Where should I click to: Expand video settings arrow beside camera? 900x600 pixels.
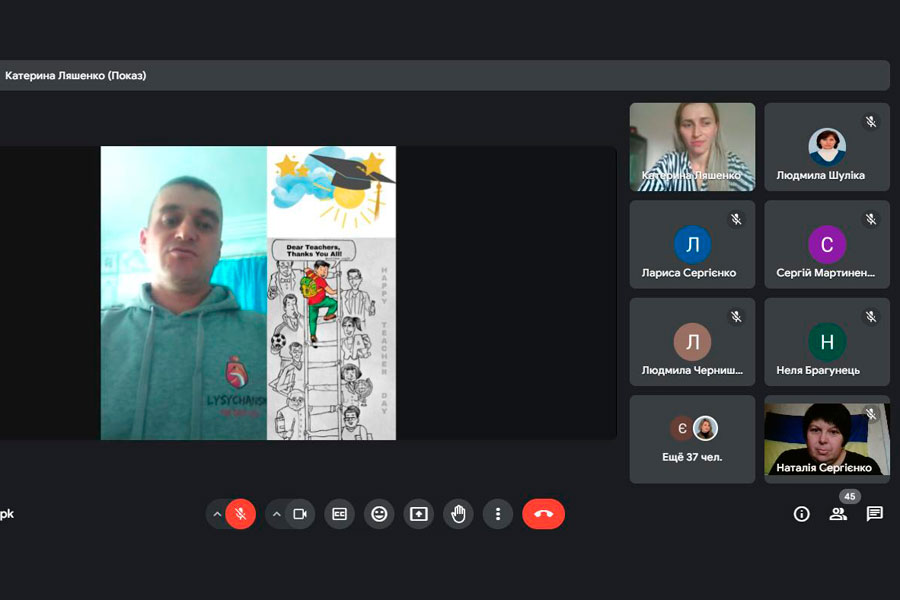[276, 514]
